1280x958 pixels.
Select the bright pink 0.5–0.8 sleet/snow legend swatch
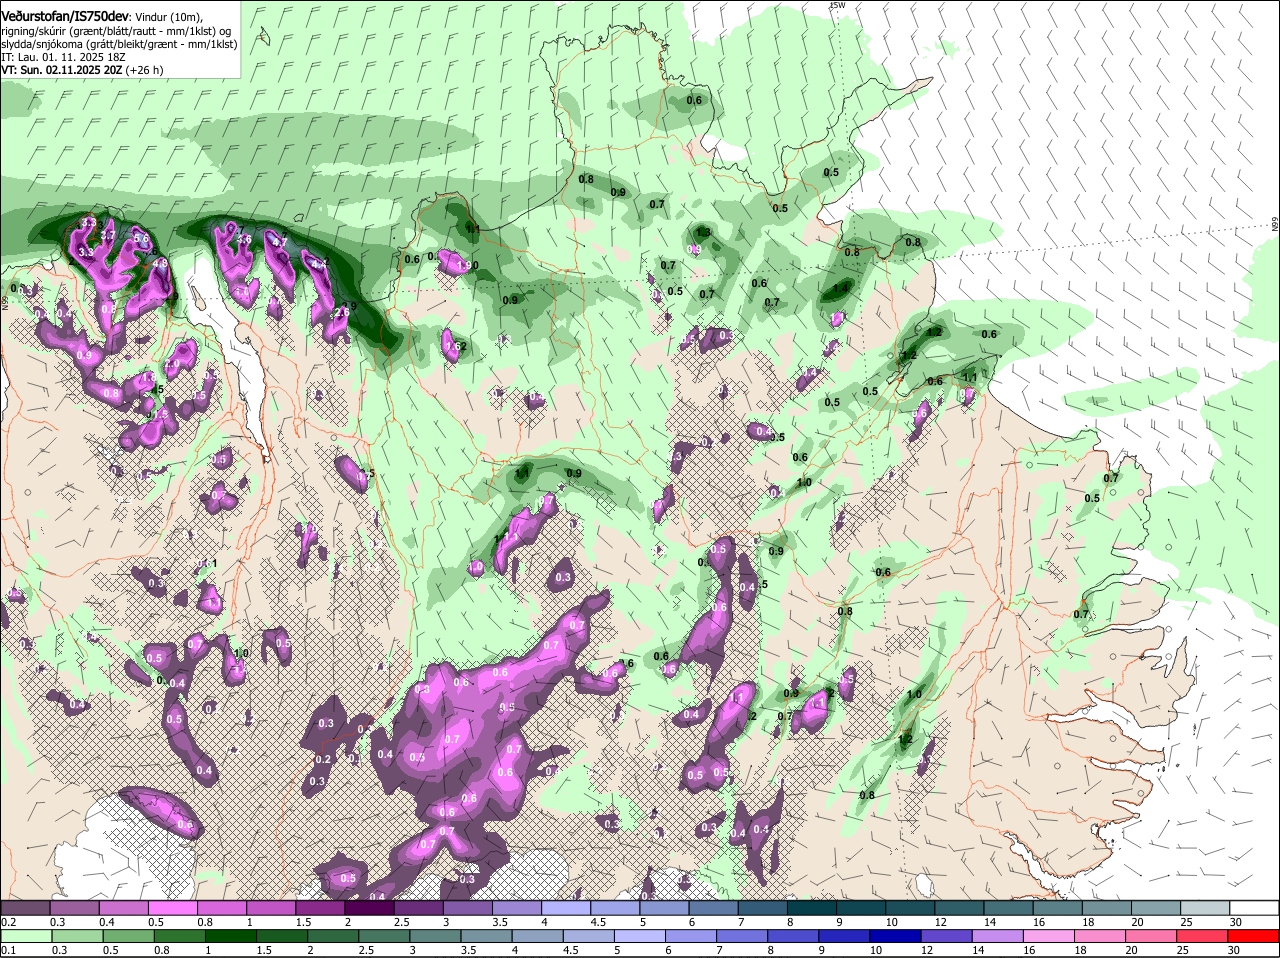172,908
